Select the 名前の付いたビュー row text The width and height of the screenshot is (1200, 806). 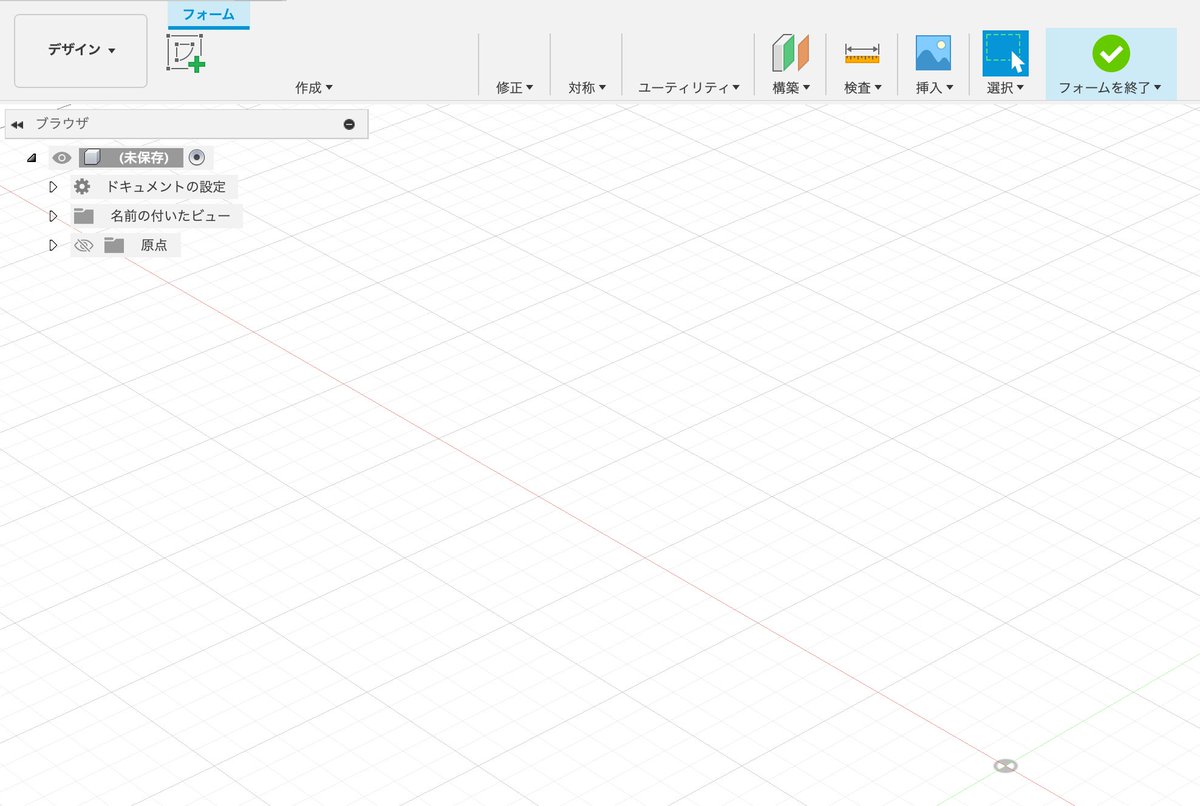(x=170, y=216)
